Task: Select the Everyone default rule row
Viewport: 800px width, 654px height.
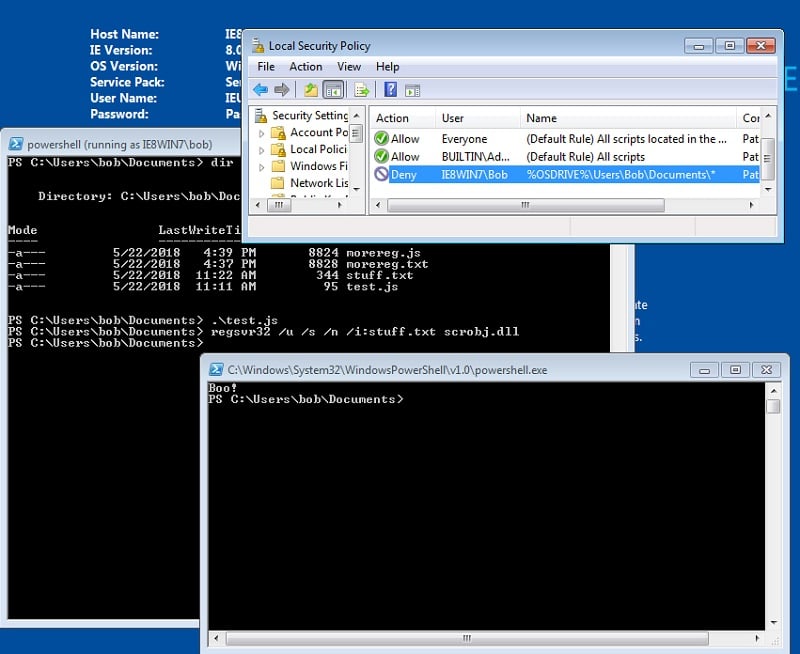Action: pos(565,139)
